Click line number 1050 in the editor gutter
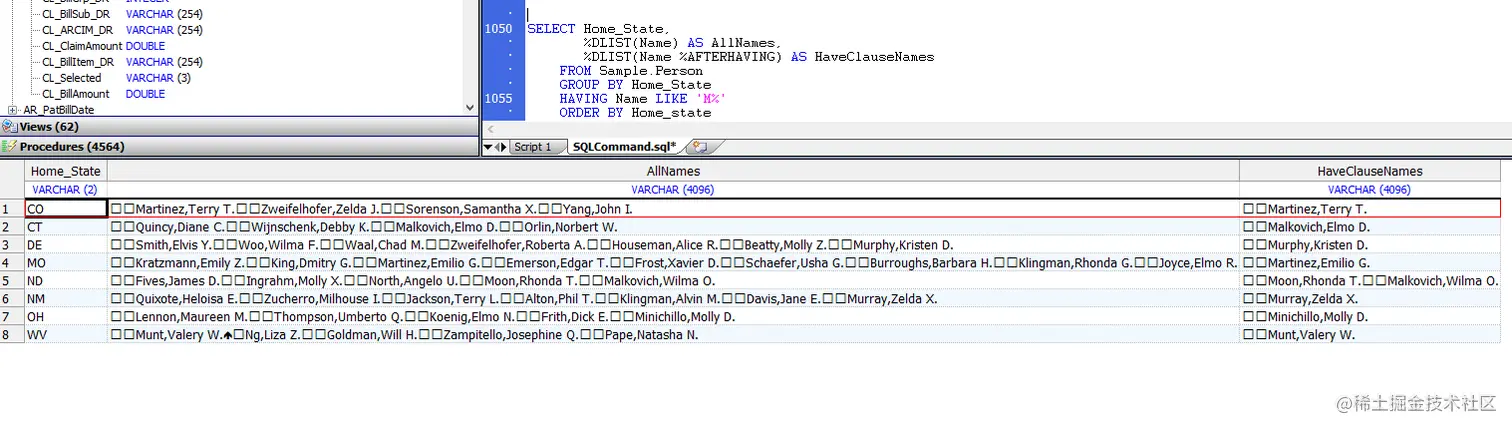The height and width of the screenshot is (429, 1512). (498, 29)
